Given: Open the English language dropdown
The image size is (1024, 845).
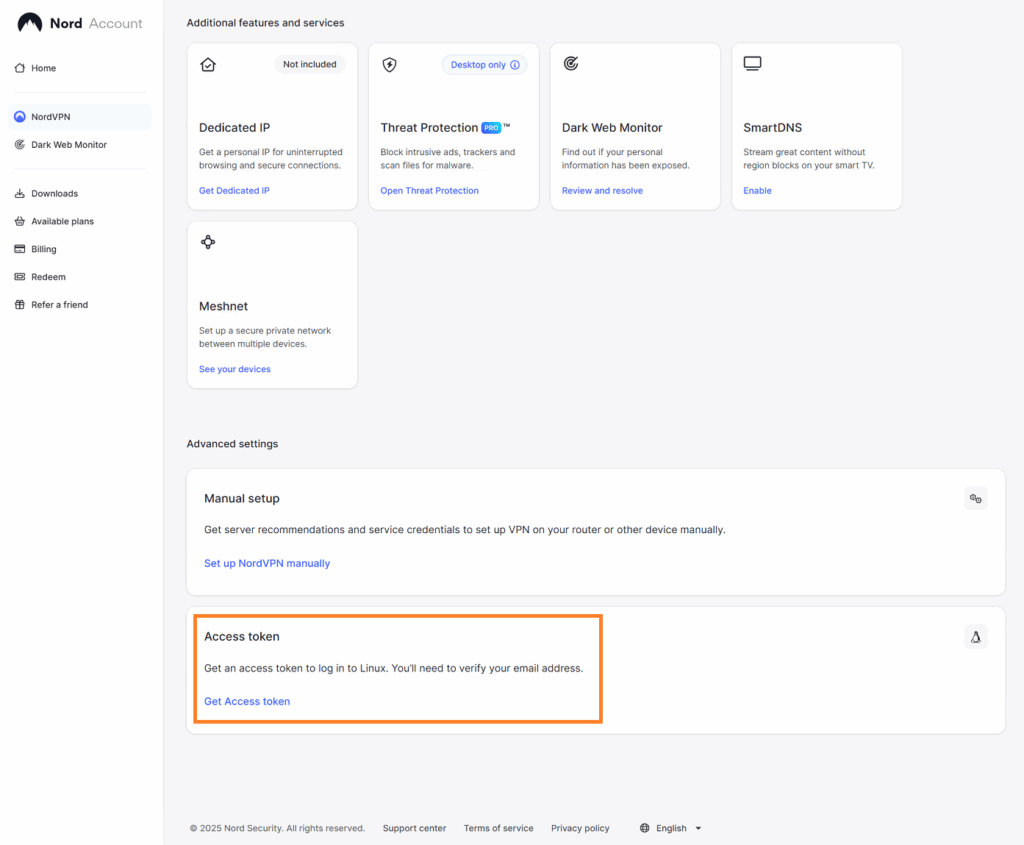Looking at the screenshot, I should click(671, 828).
